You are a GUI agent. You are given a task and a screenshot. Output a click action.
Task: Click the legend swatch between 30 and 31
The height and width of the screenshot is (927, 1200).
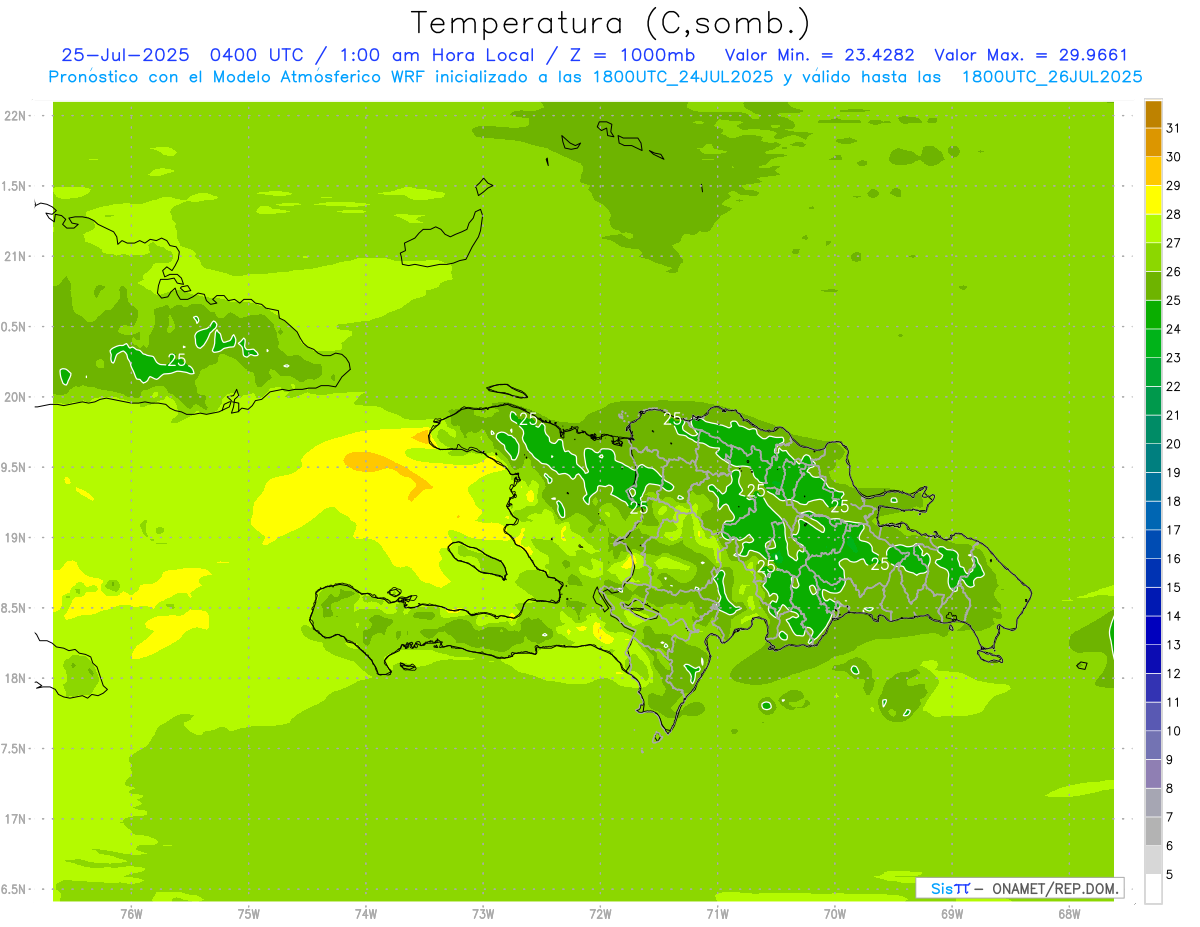click(x=1153, y=143)
